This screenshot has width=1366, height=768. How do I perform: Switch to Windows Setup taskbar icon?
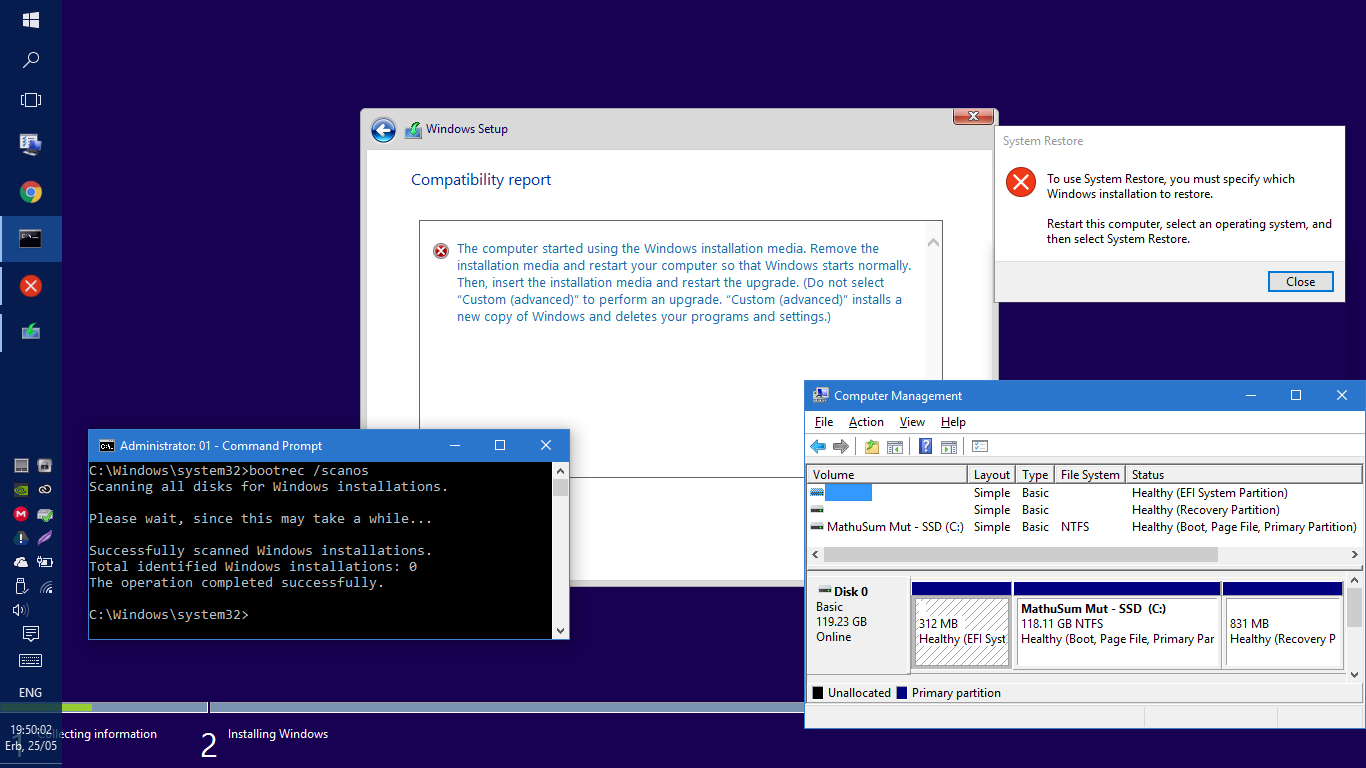pos(31,331)
